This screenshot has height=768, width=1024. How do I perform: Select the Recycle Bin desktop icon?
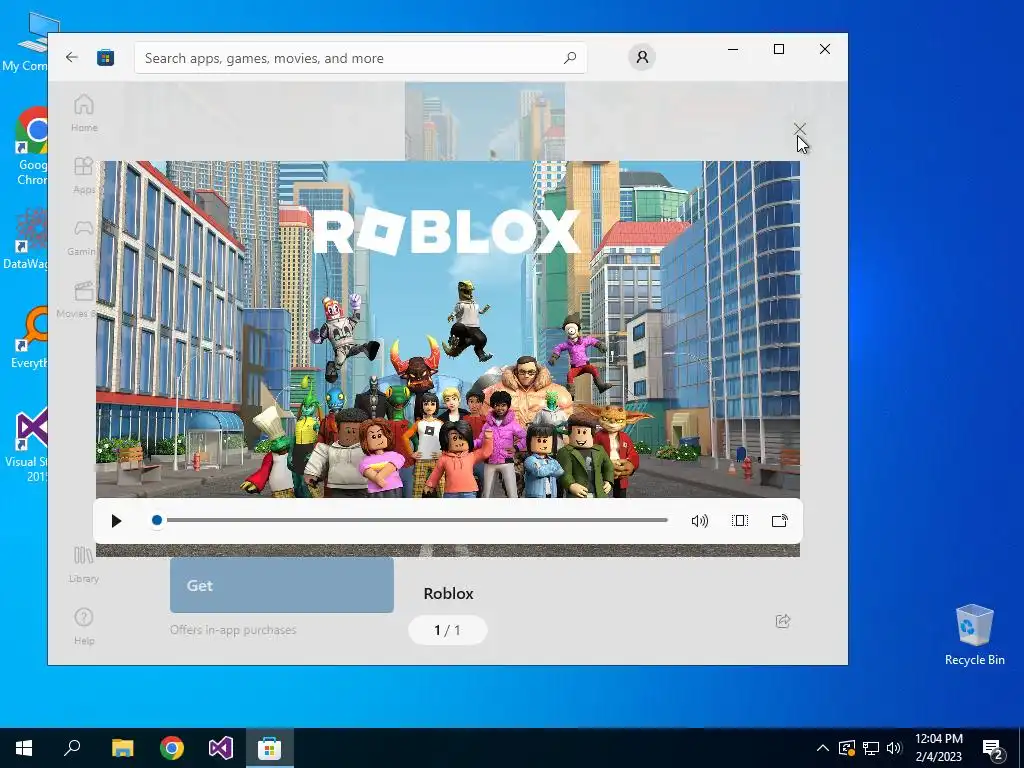coord(974,635)
